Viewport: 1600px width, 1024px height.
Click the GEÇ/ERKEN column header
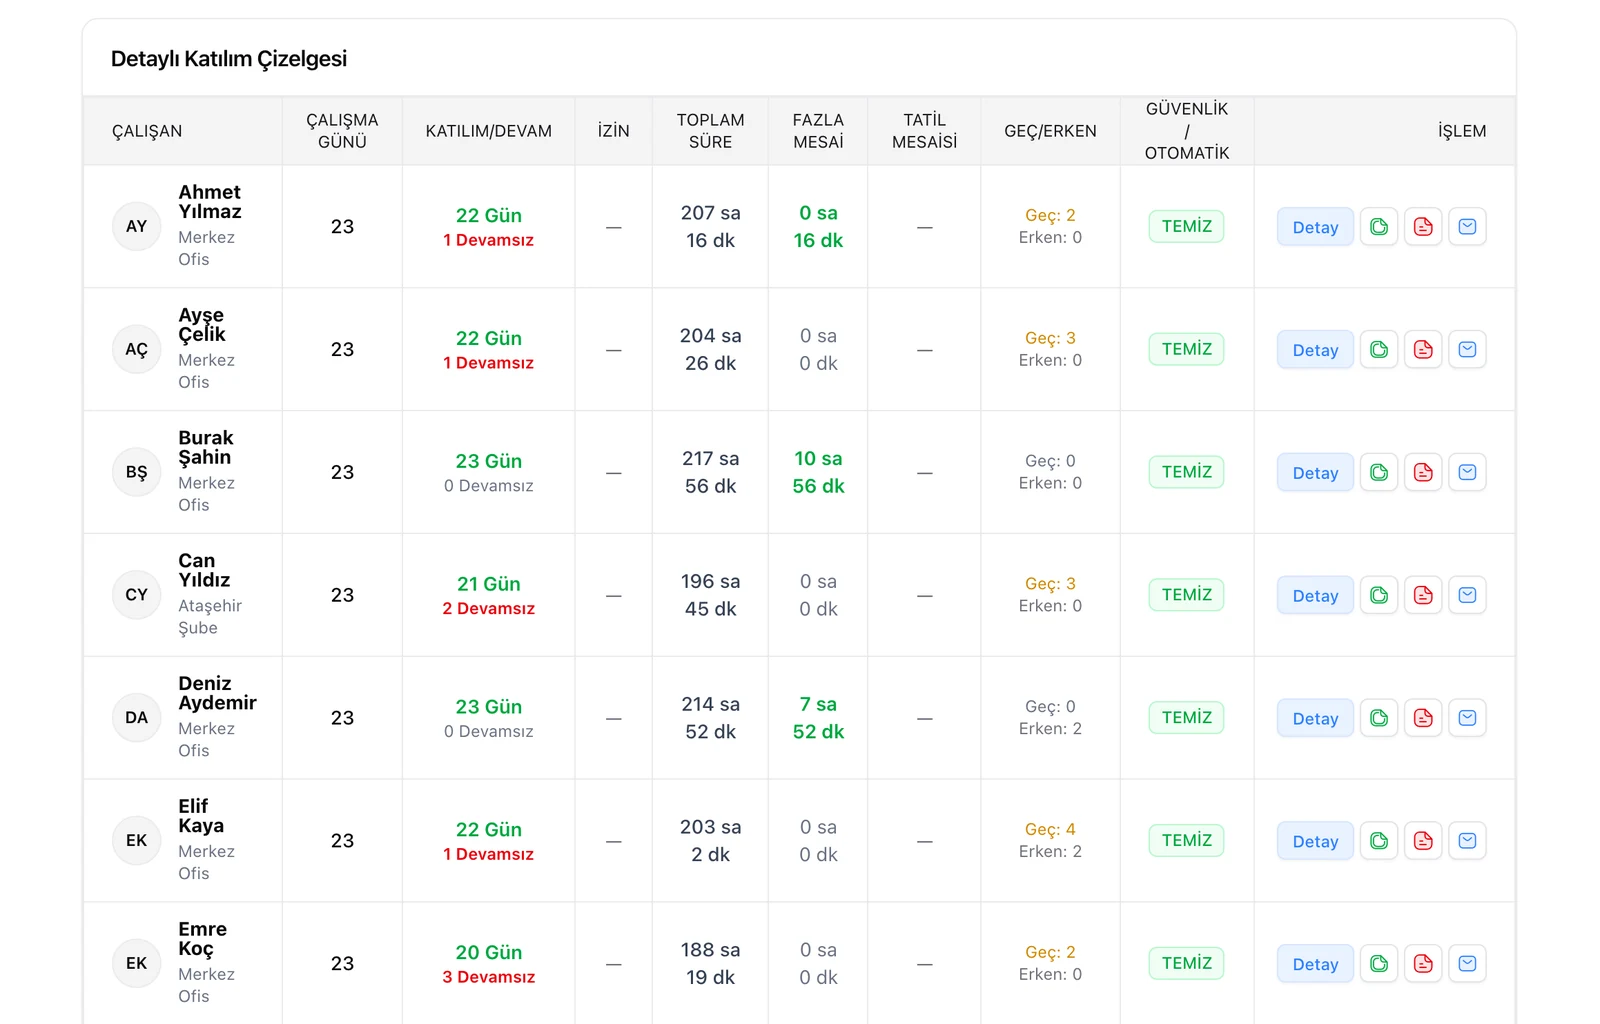(1050, 131)
